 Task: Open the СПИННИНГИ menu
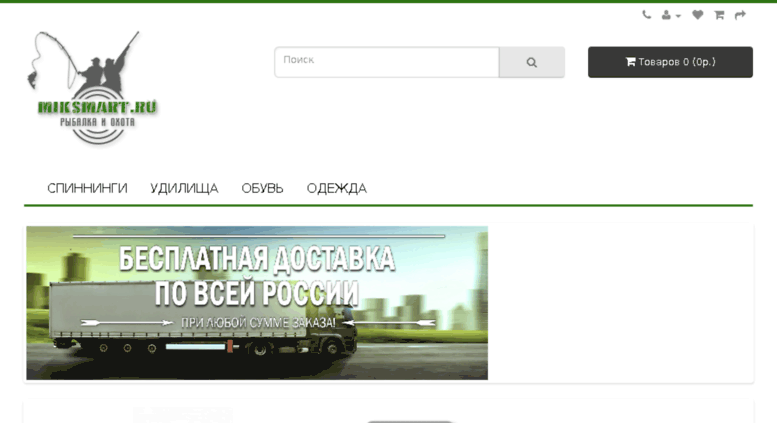87,188
